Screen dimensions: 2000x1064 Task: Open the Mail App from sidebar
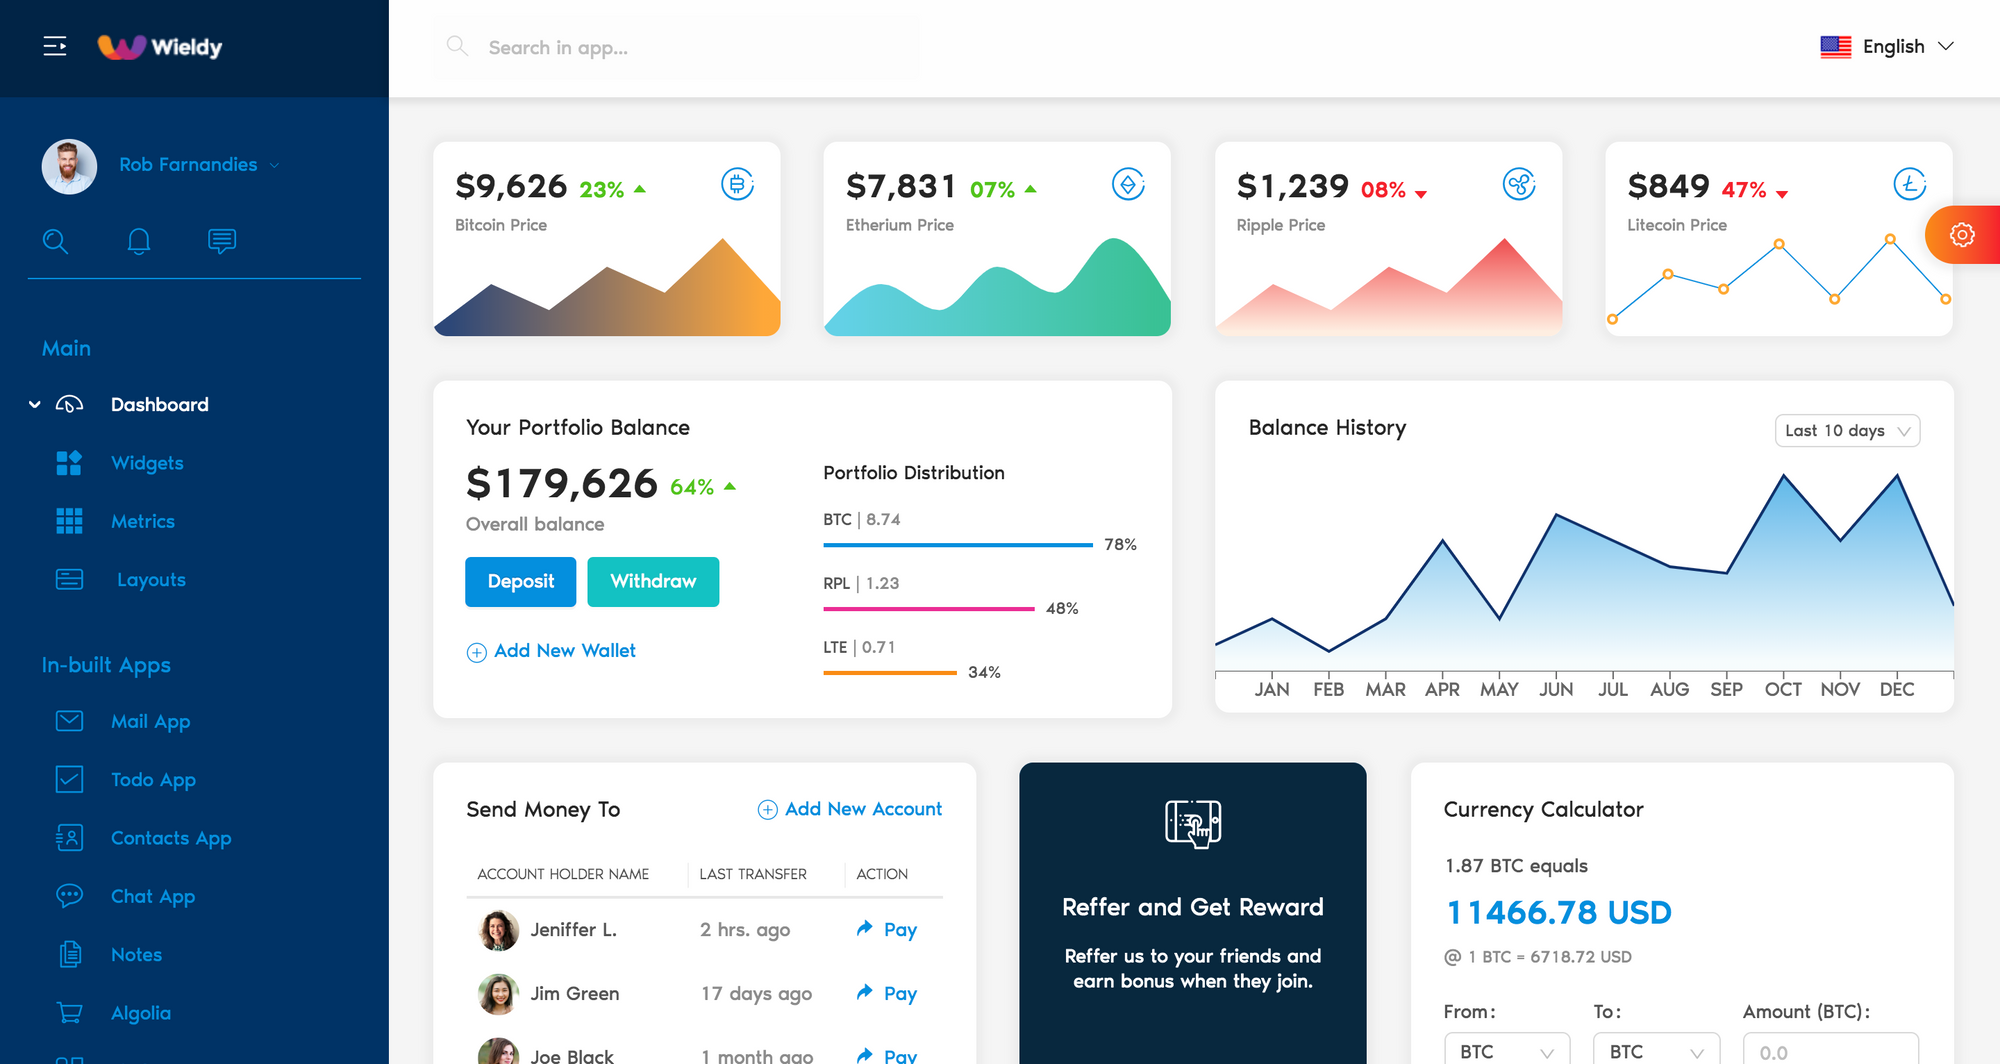(x=151, y=721)
